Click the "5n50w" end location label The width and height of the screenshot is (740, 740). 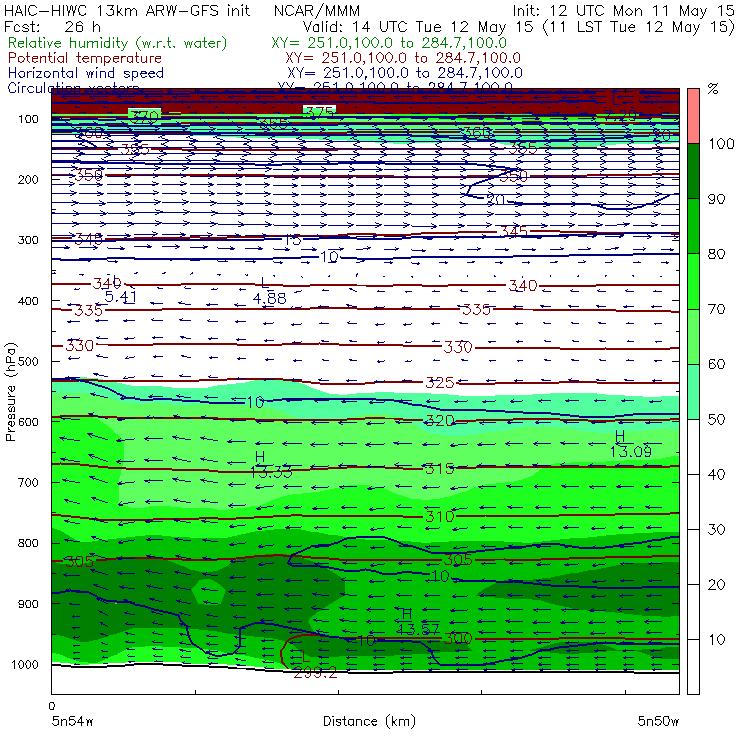click(658, 721)
